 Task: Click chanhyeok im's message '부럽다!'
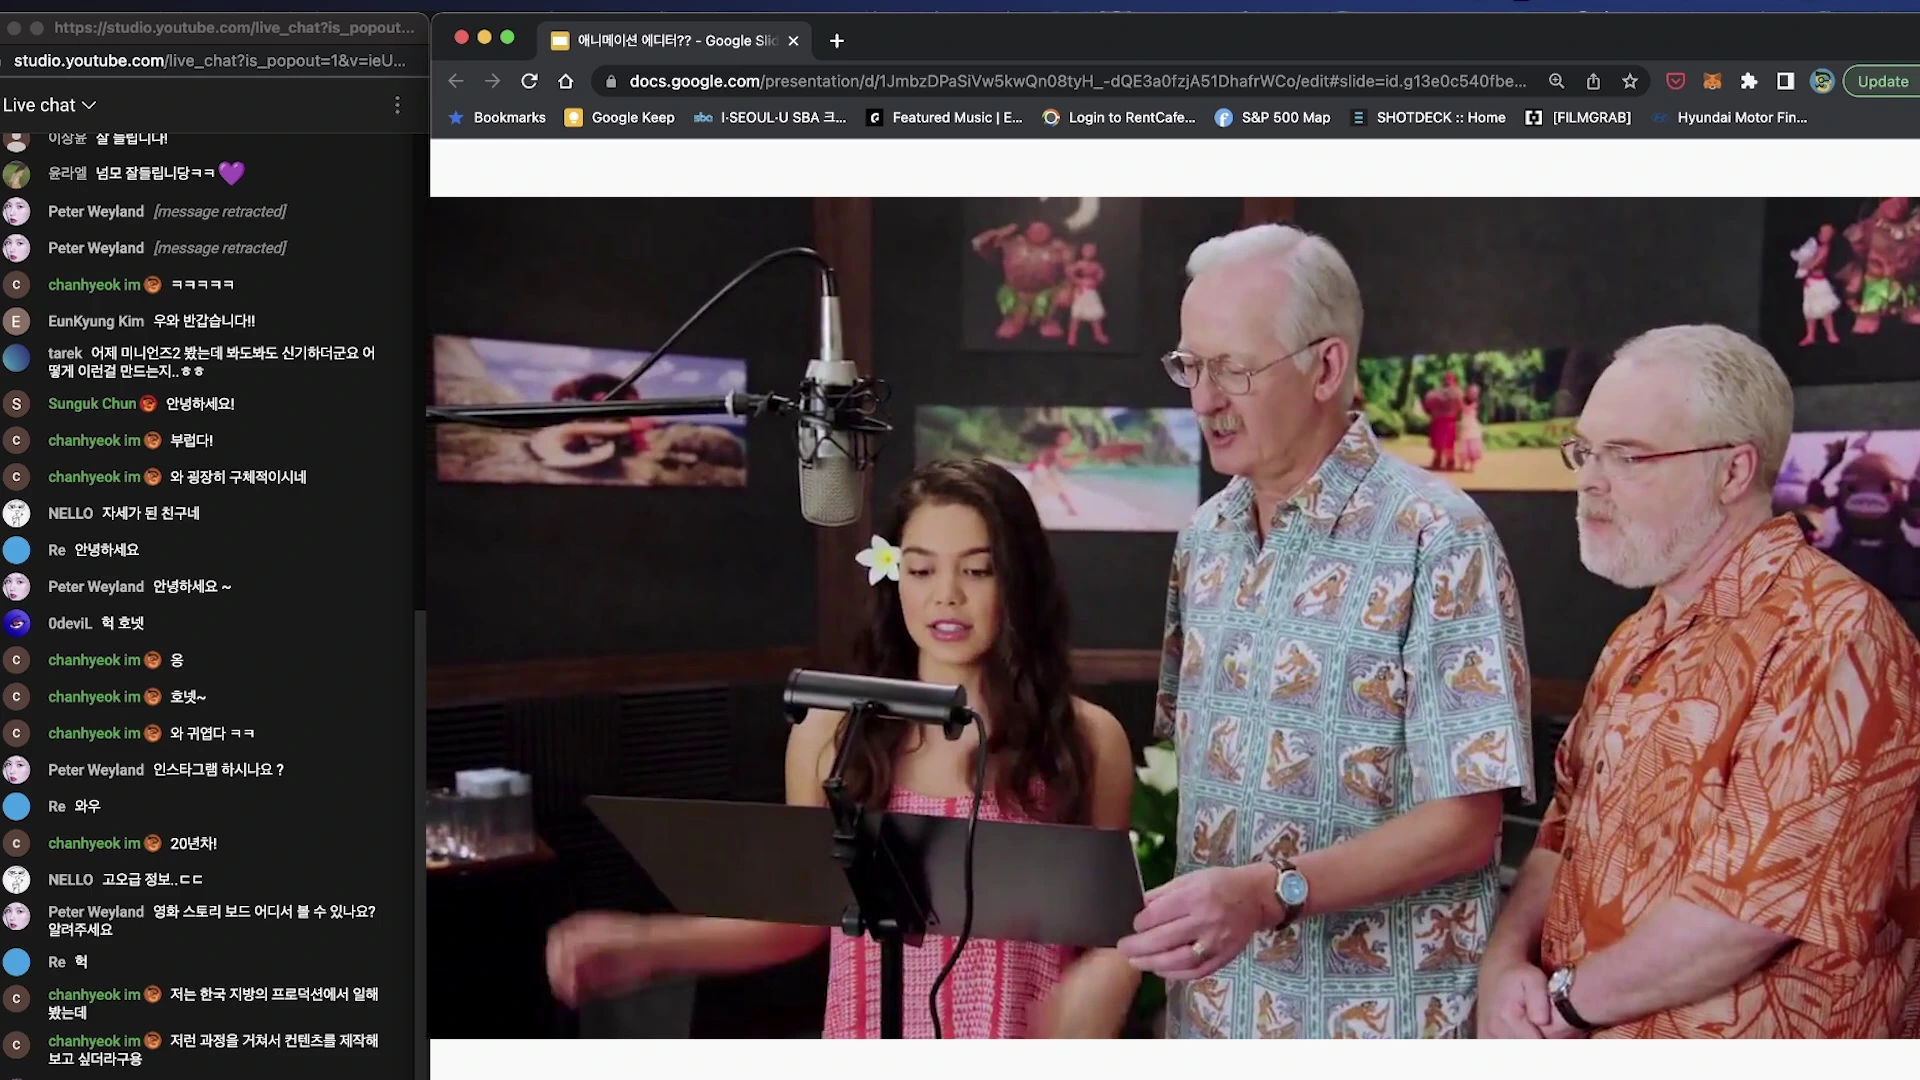point(191,441)
